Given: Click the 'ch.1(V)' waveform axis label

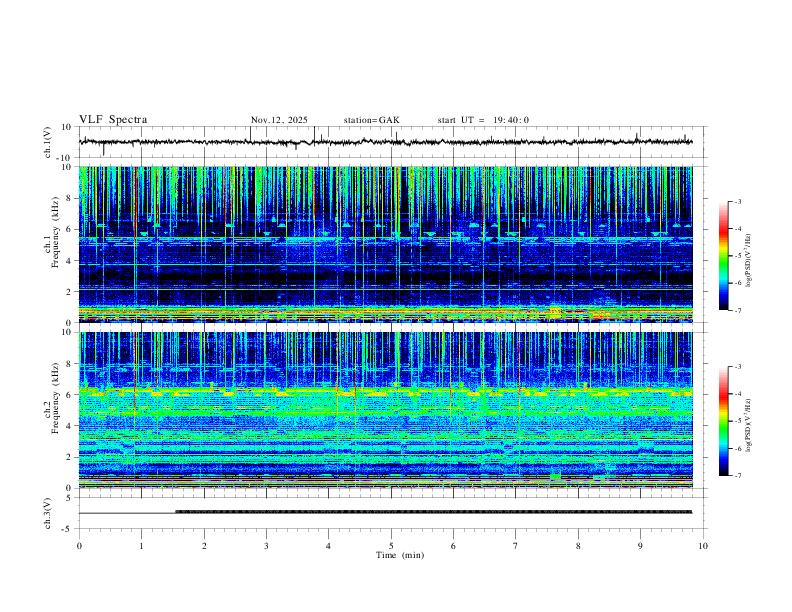Looking at the screenshot, I should coord(47,142).
